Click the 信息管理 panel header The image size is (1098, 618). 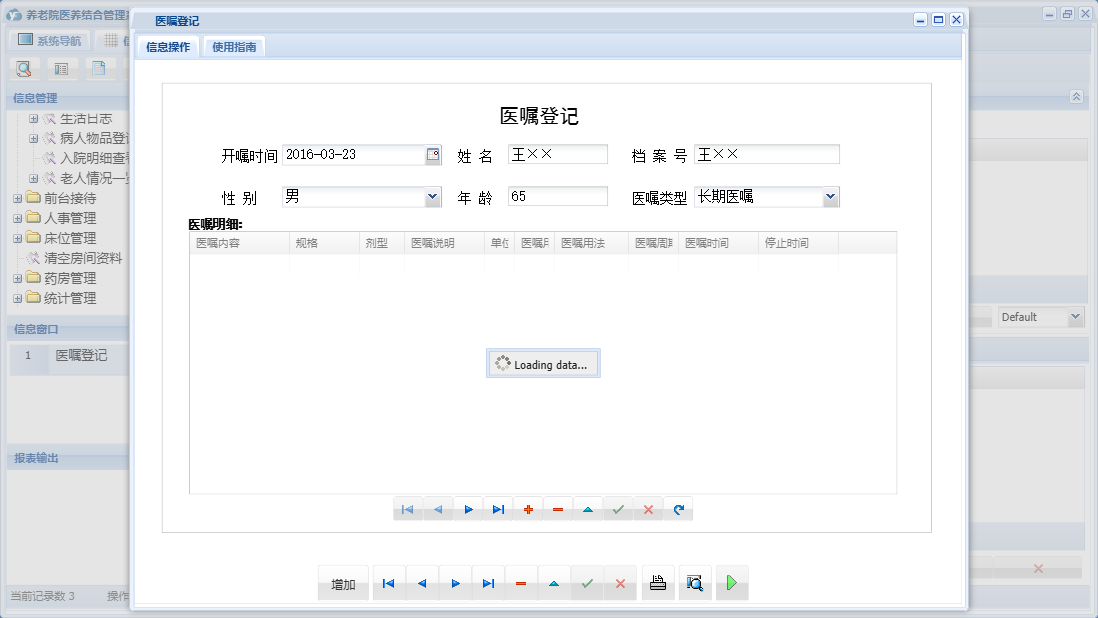(68, 98)
